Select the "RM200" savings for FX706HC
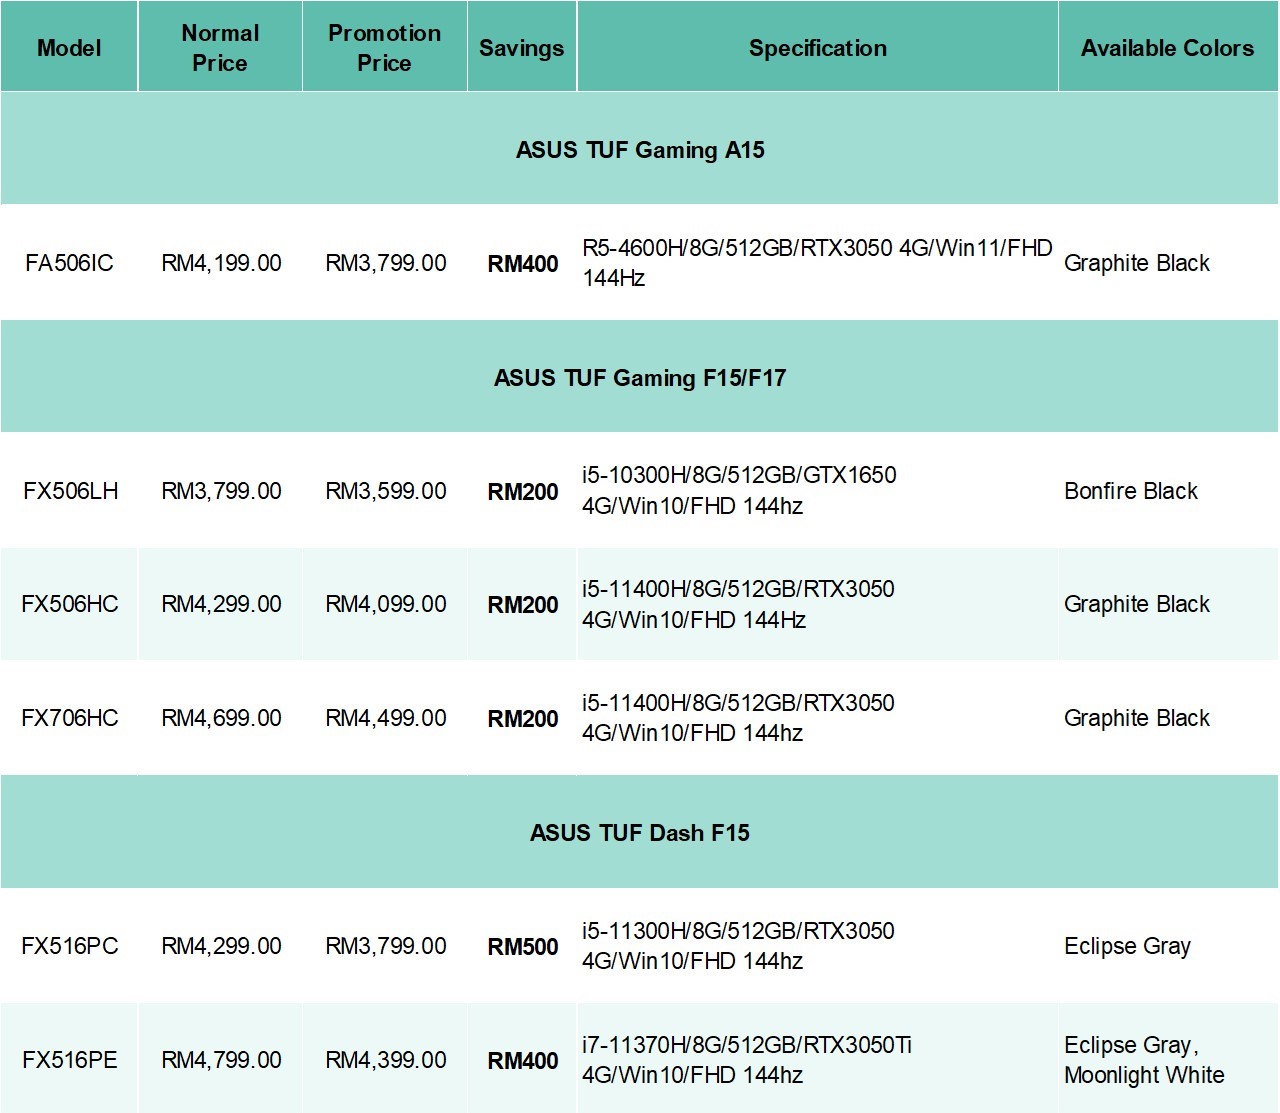The width and height of the screenshot is (1280, 1113). pyautogui.click(x=523, y=719)
